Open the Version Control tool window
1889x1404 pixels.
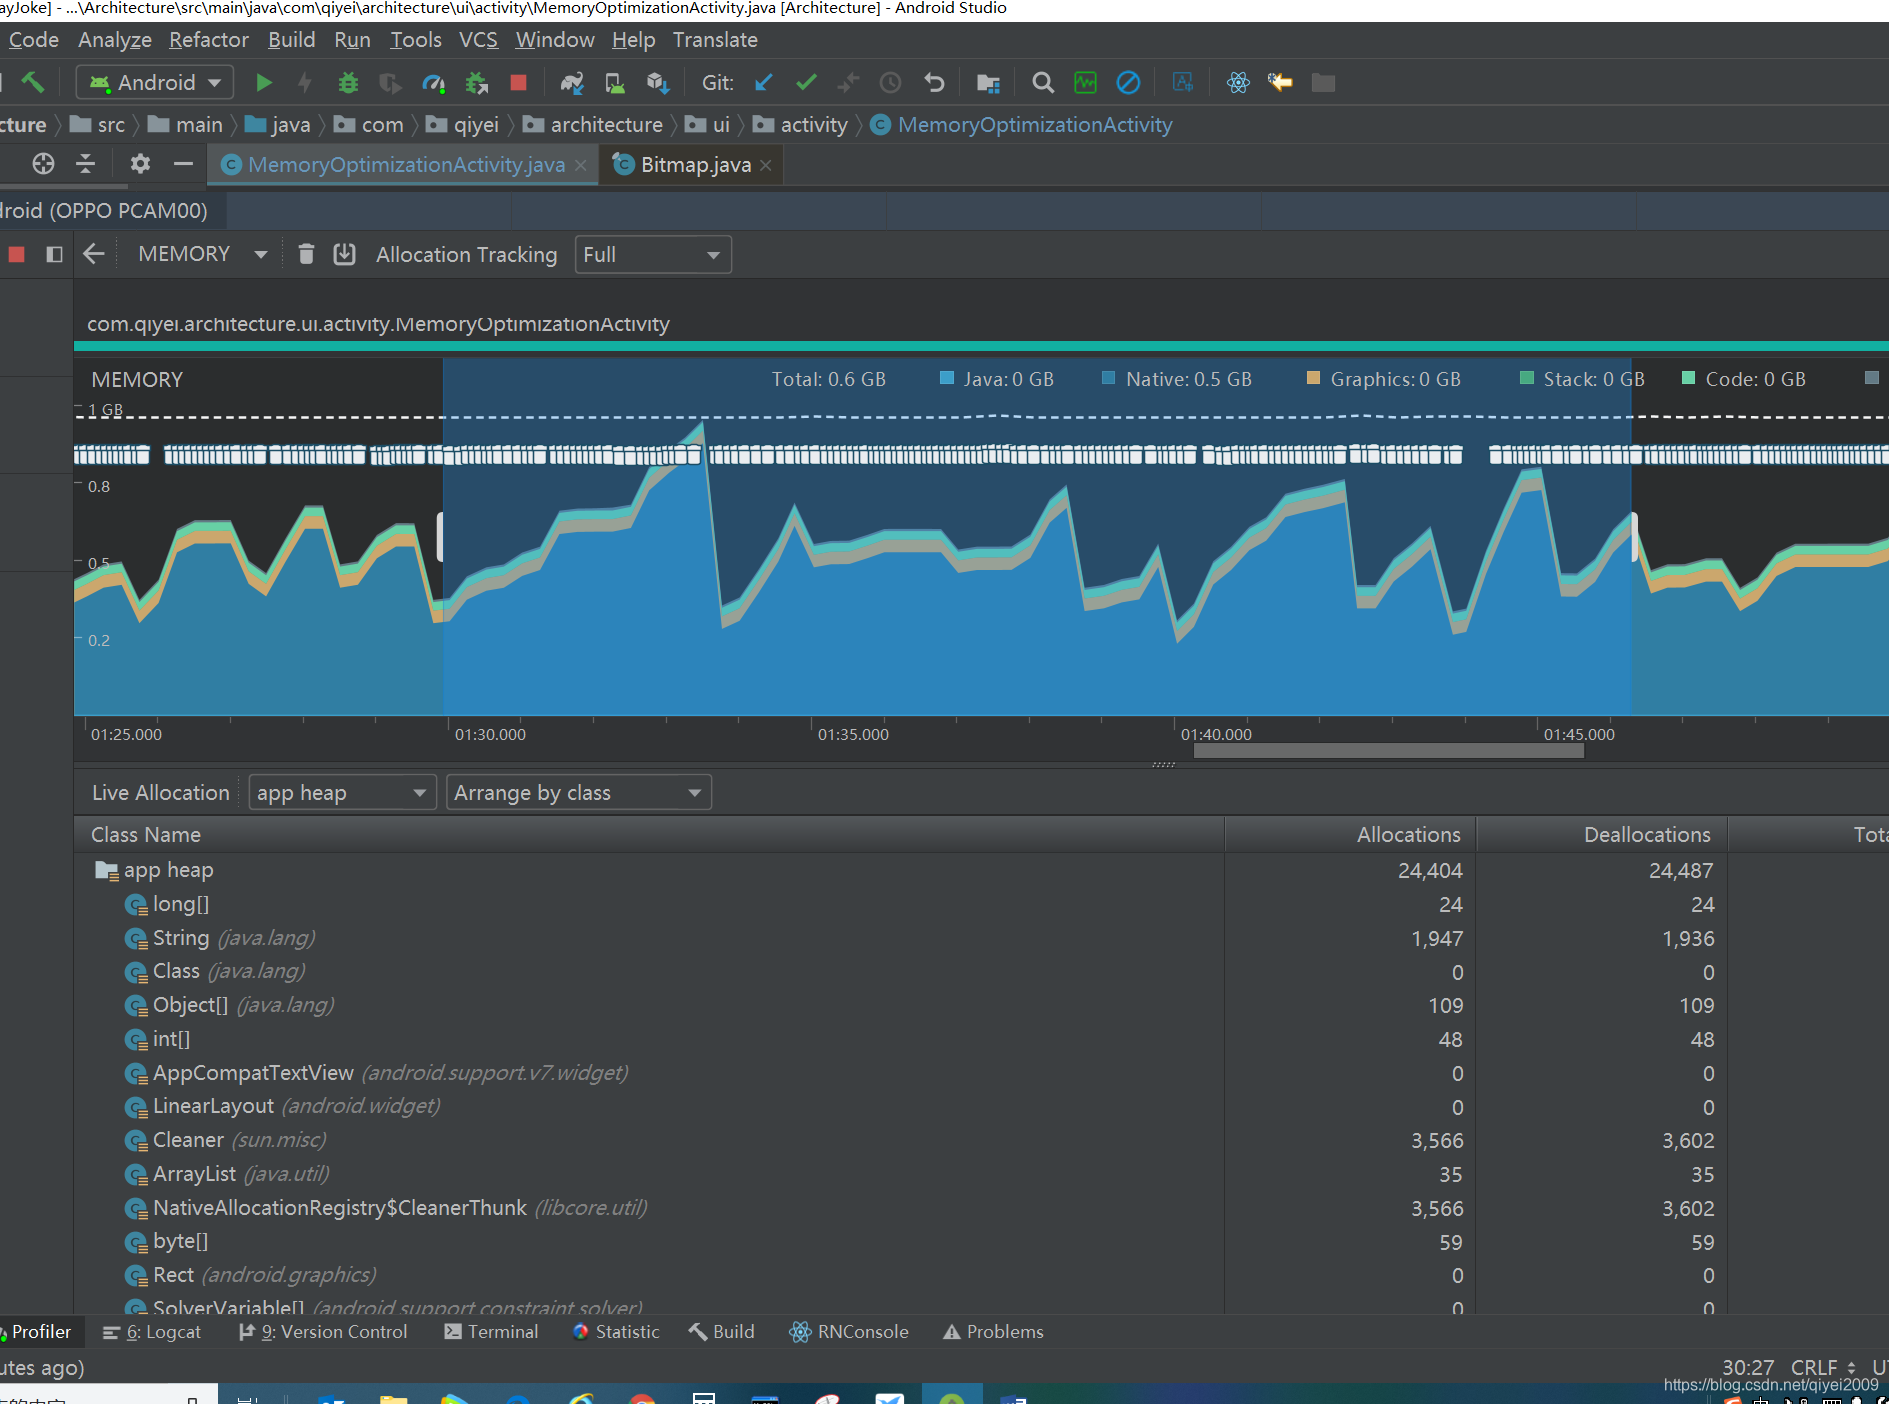pos(323,1332)
